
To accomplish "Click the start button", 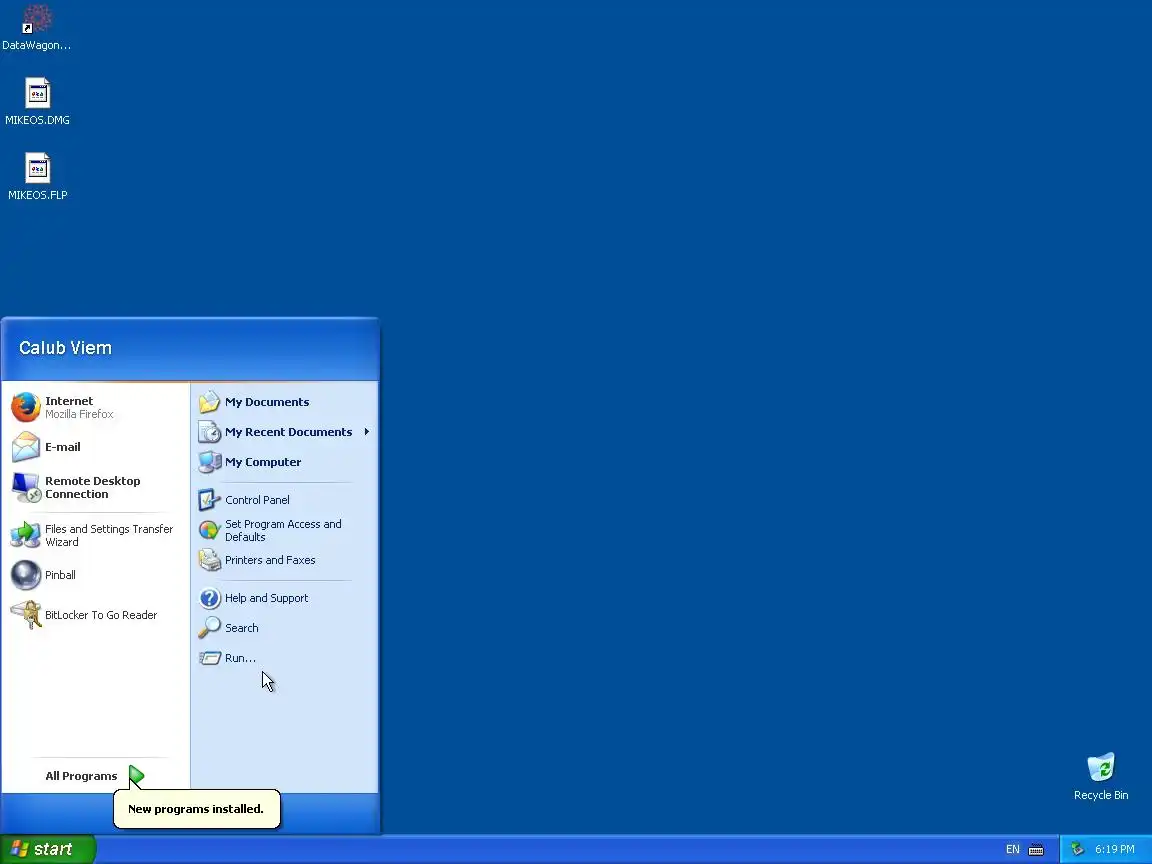I will [x=48, y=849].
